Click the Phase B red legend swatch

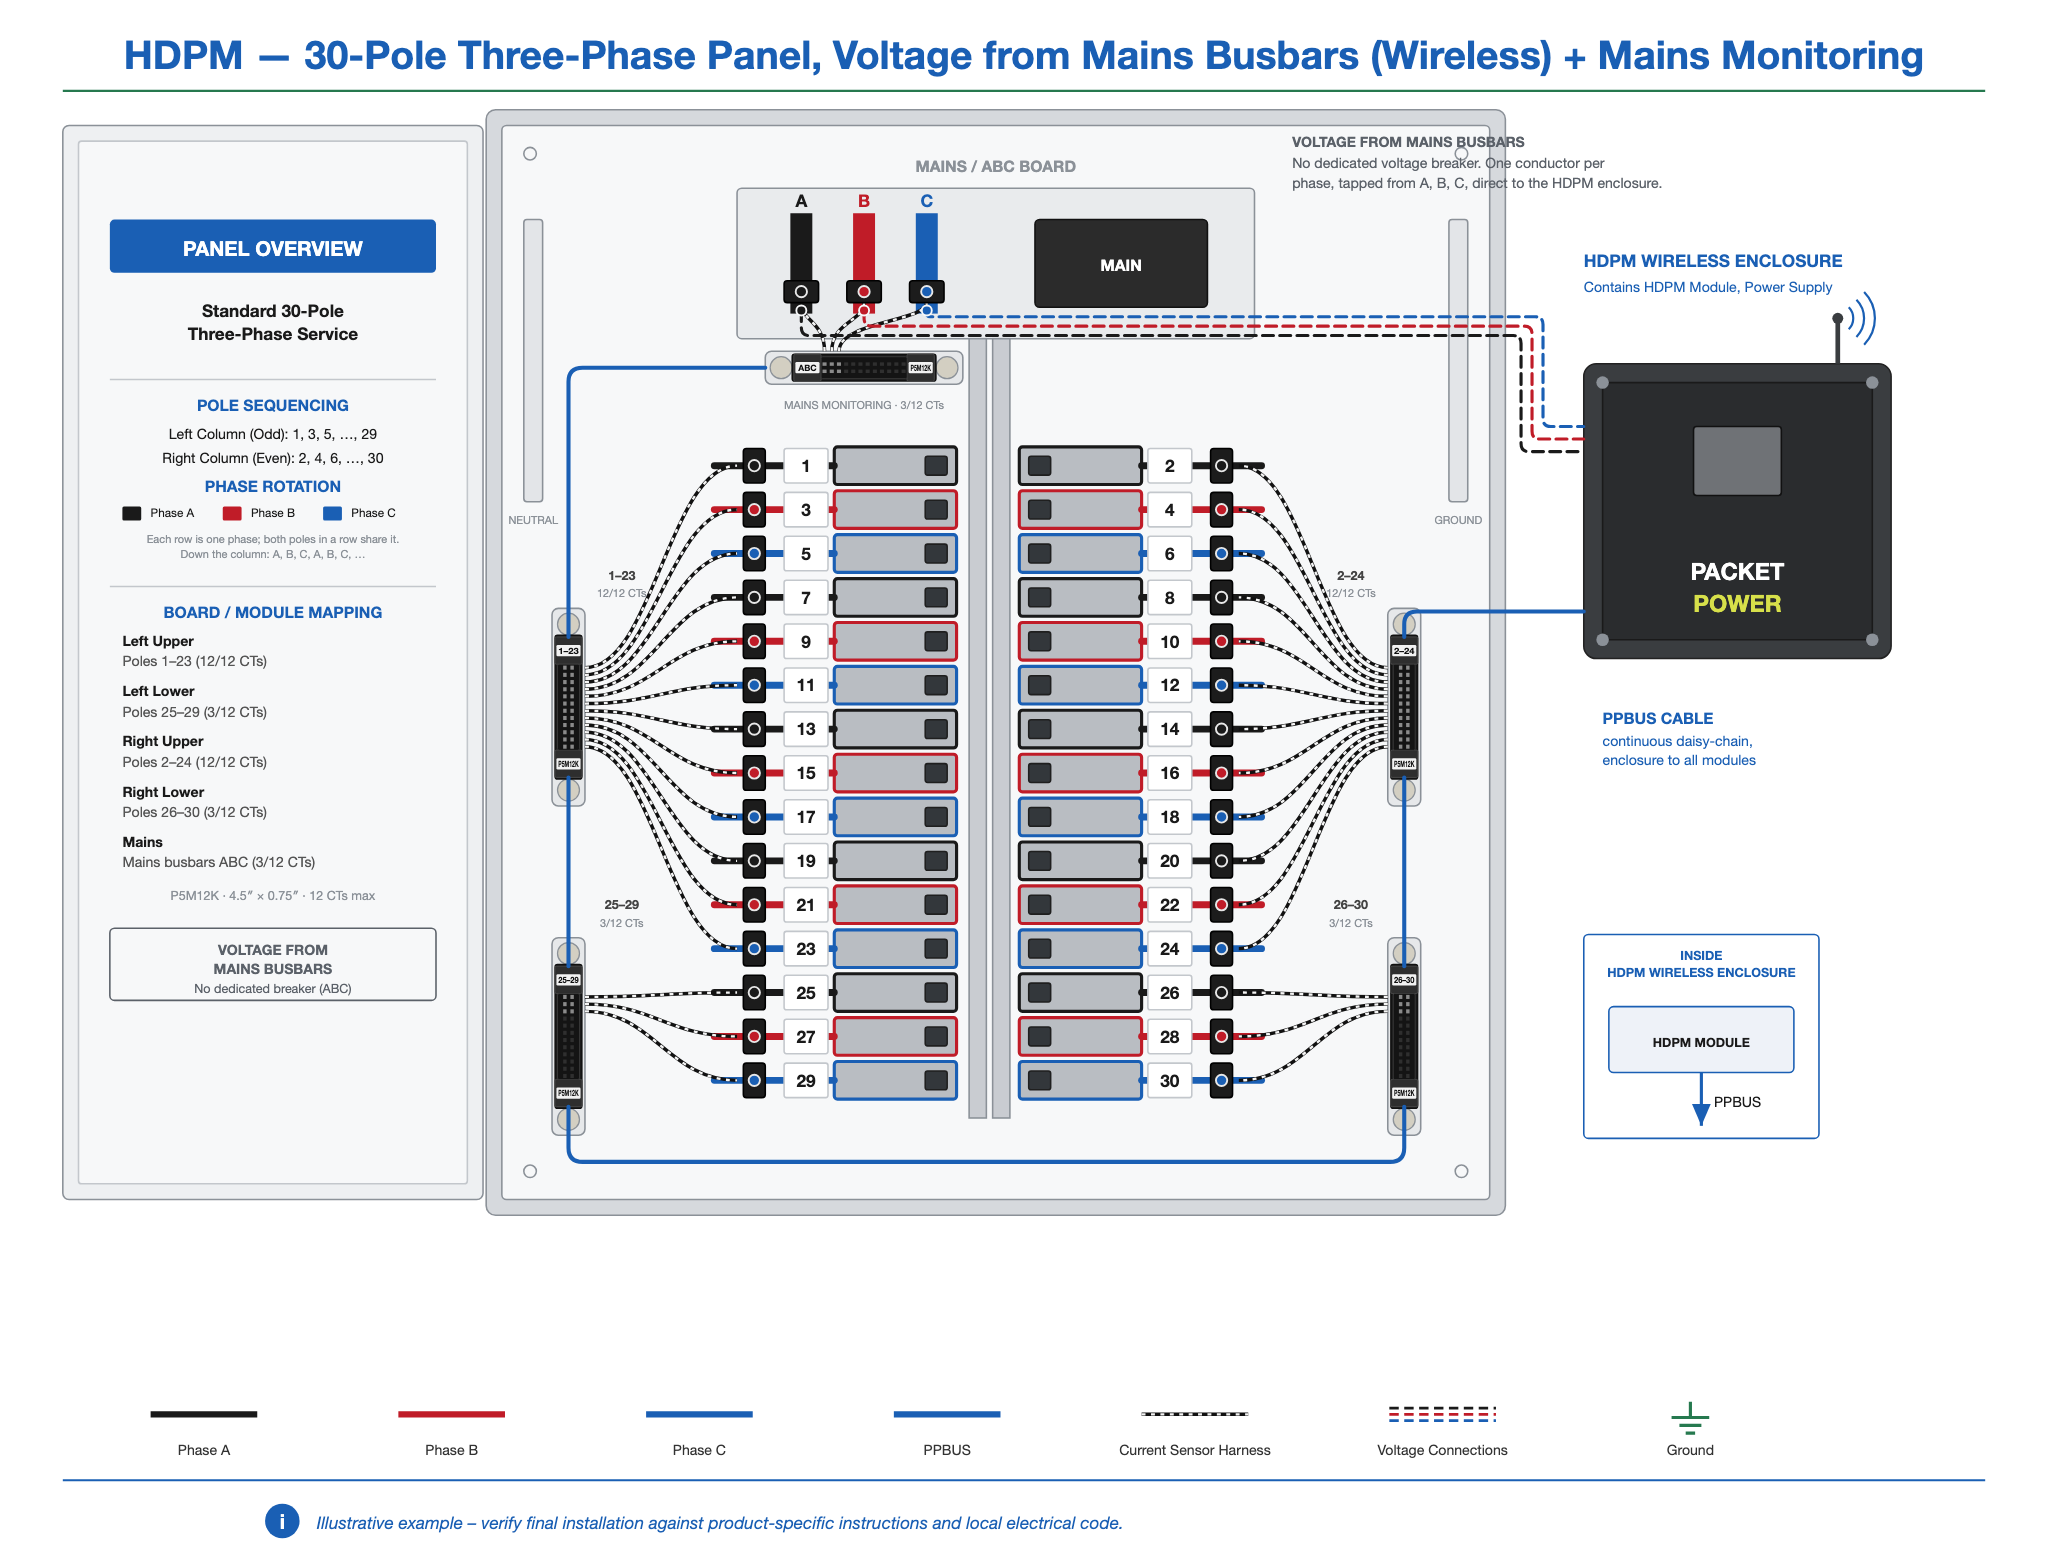232,513
